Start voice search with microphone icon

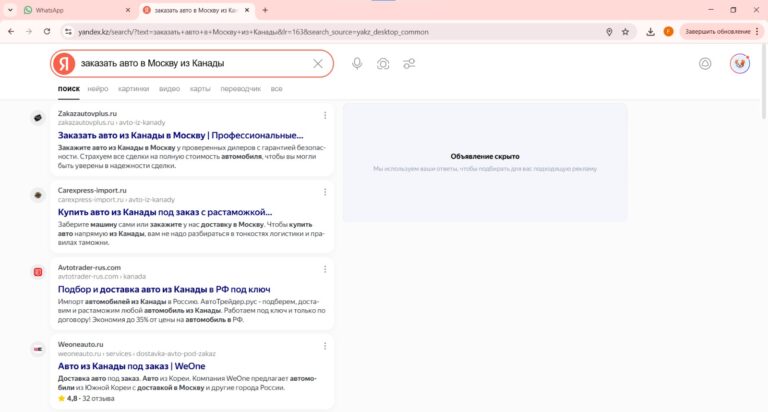pos(357,64)
